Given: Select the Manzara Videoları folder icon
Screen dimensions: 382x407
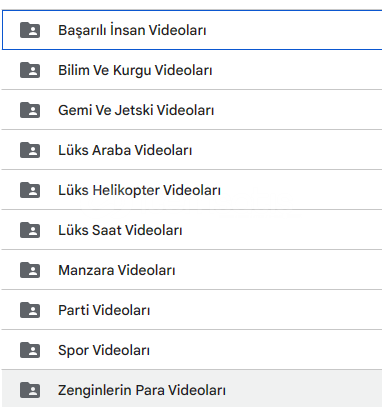Looking at the screenshot, I should (30, 270).
